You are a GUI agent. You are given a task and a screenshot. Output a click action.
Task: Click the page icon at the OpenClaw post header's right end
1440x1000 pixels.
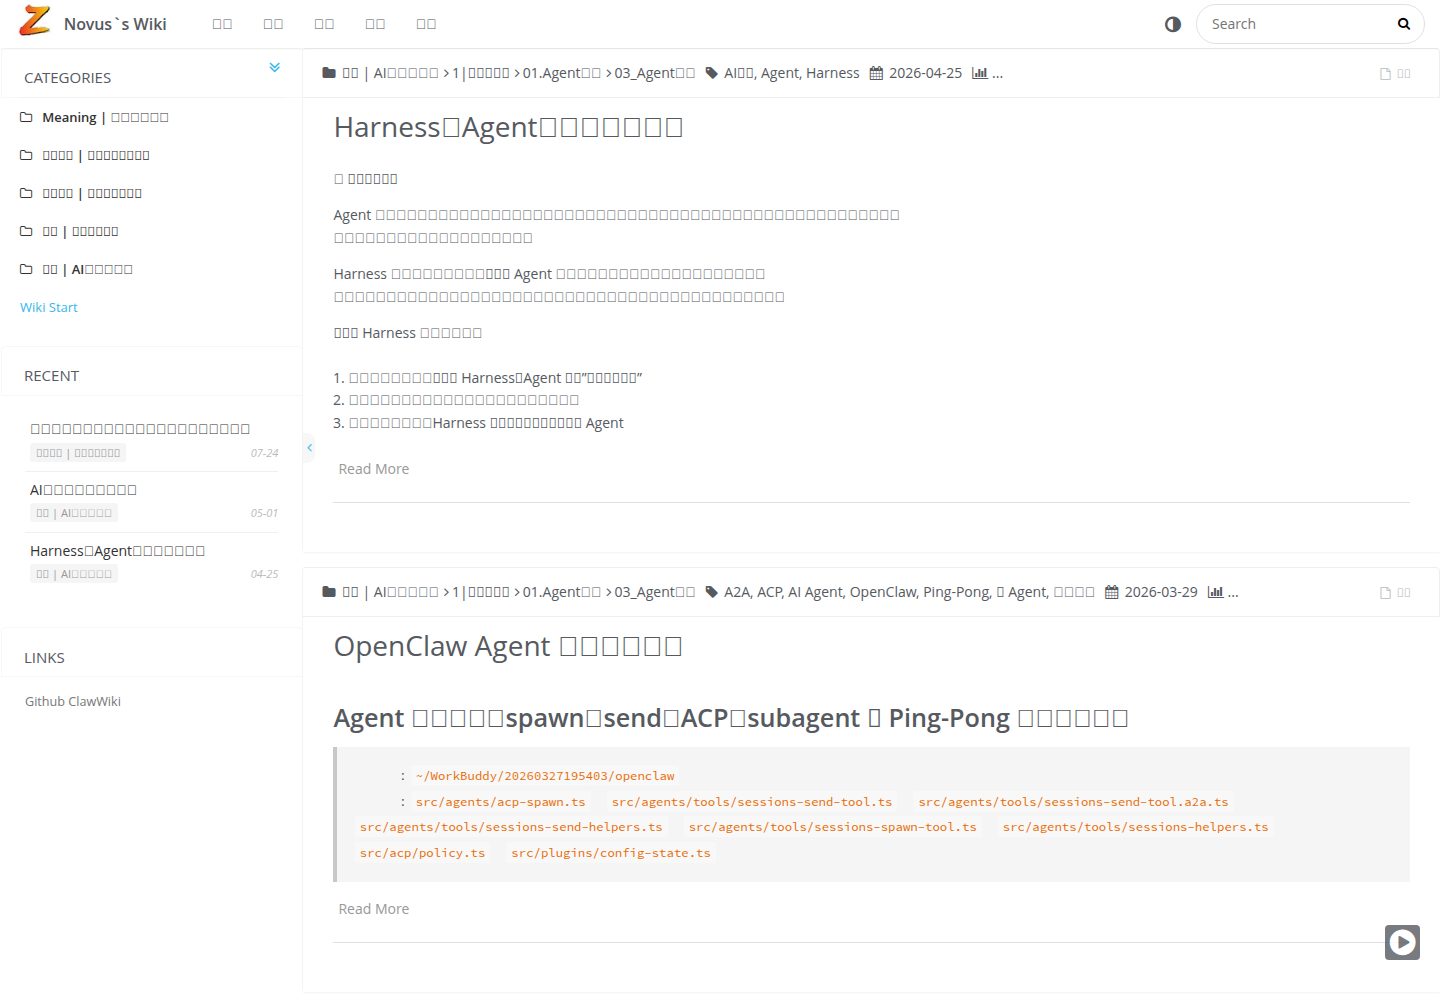click(1385, 593)
